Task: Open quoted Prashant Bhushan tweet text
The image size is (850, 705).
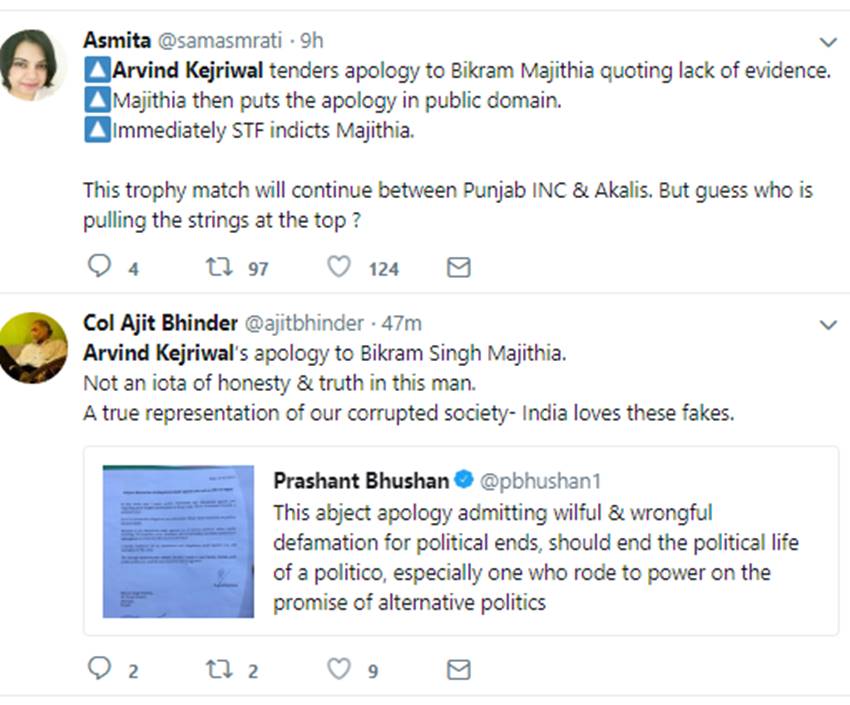Action: click(x=537, y=558)
